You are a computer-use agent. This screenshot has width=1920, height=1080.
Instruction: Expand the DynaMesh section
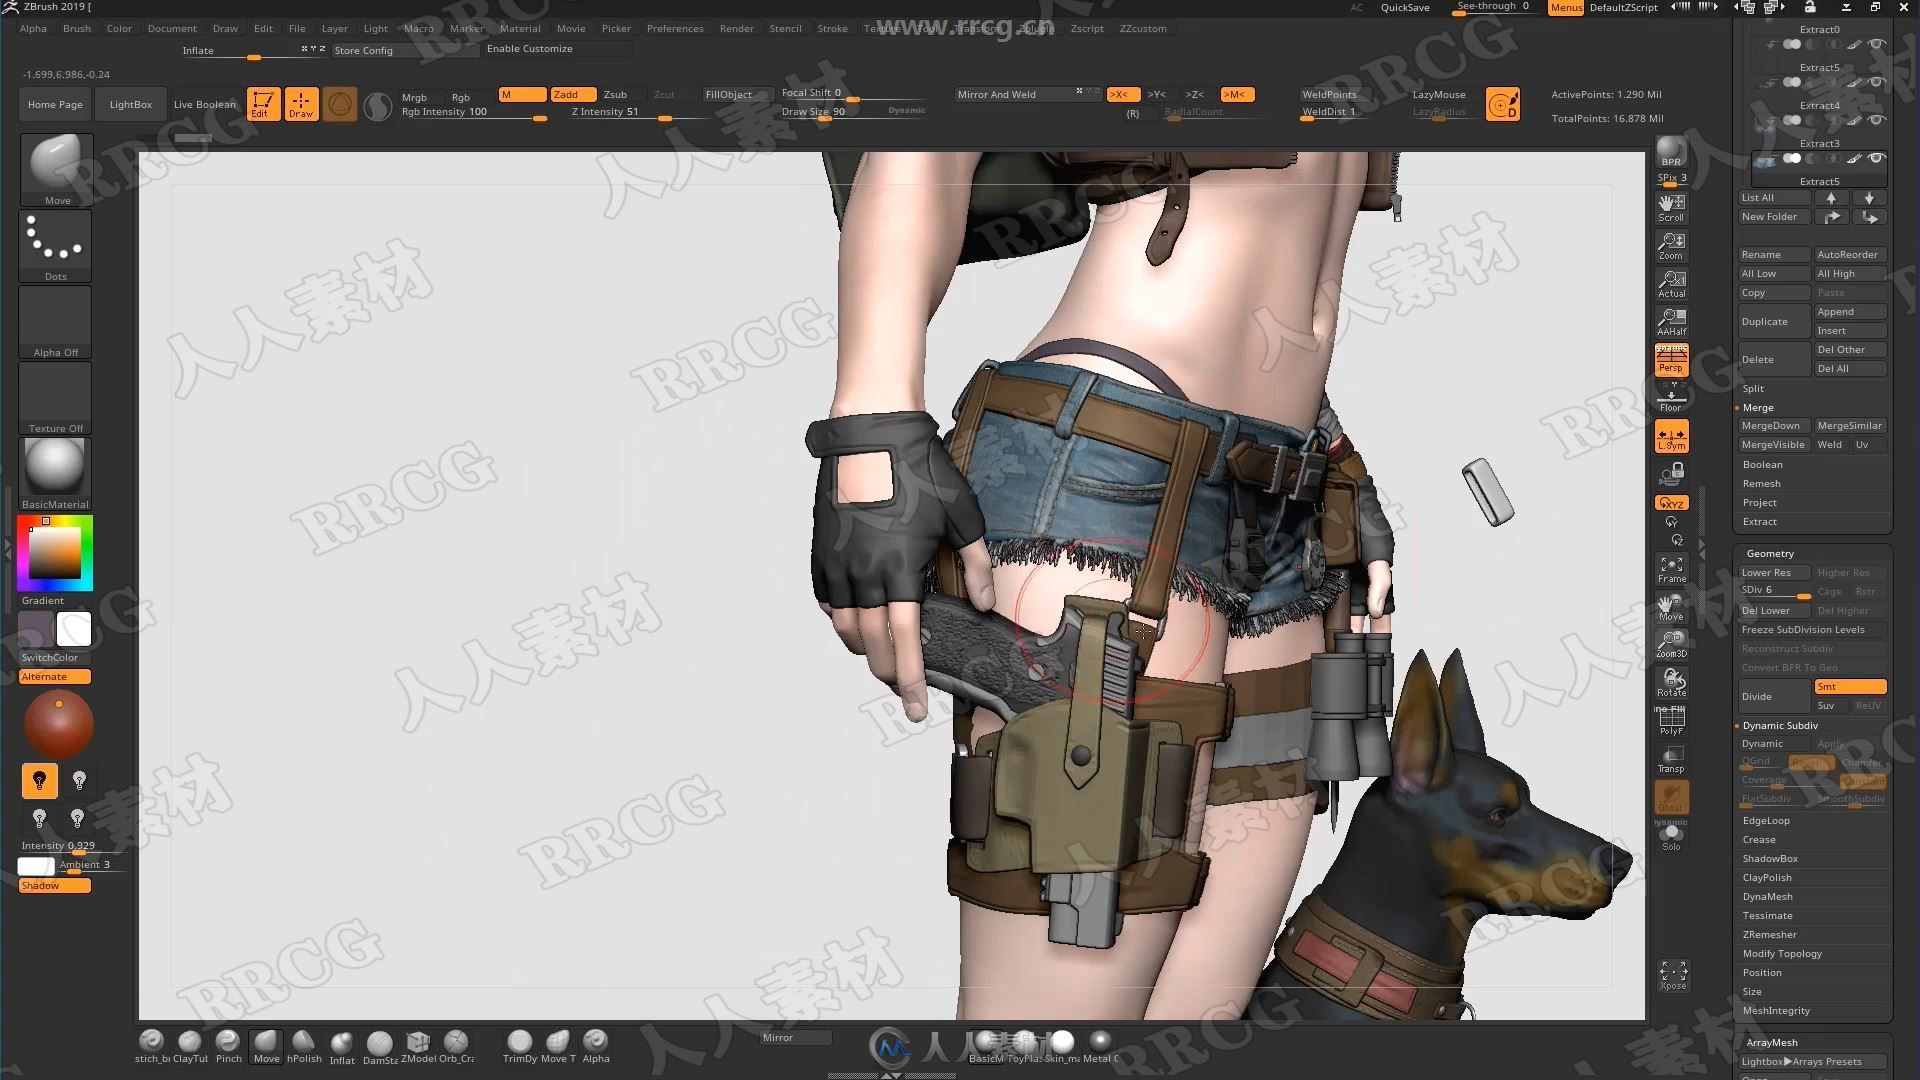pyautogui.click(x=1767, y=897)
